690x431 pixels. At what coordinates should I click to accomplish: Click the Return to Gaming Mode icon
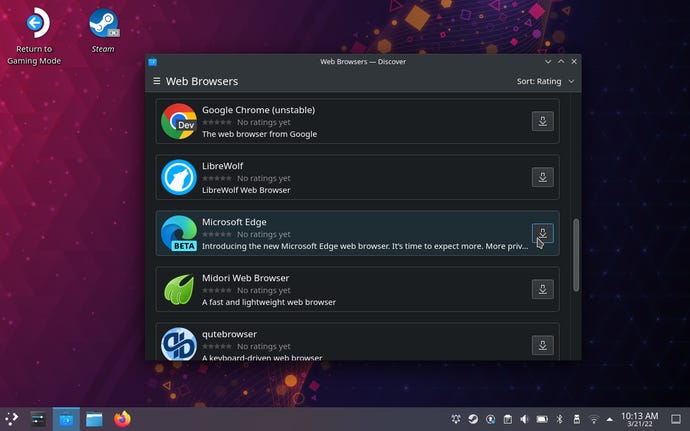click(x=36, y=24)
